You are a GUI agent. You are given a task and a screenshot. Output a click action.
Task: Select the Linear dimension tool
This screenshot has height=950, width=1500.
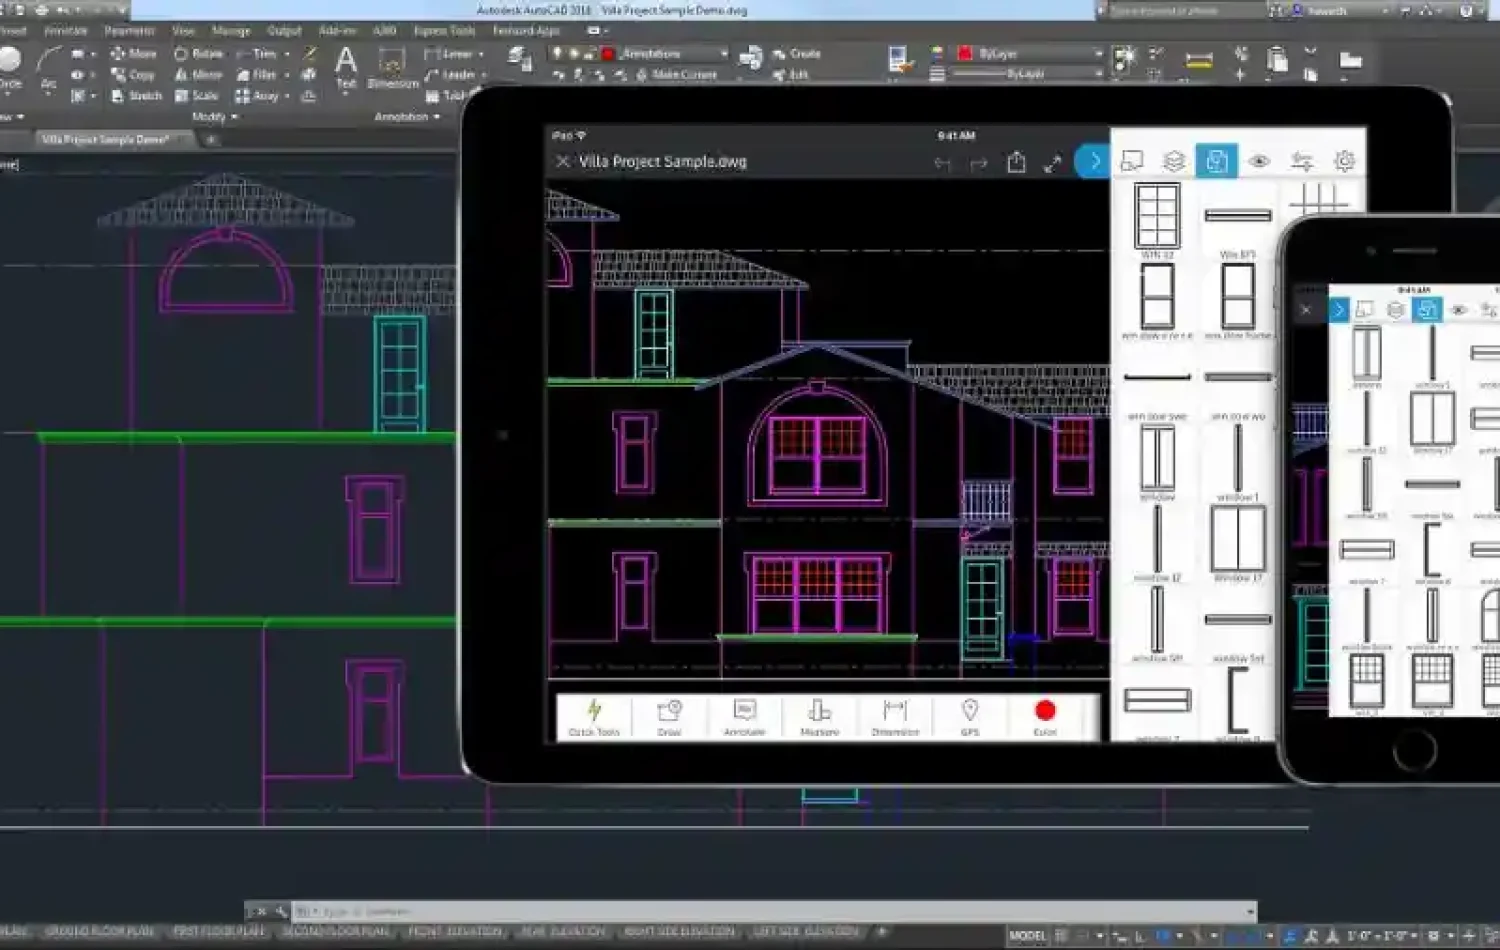(x=449, y=53)
